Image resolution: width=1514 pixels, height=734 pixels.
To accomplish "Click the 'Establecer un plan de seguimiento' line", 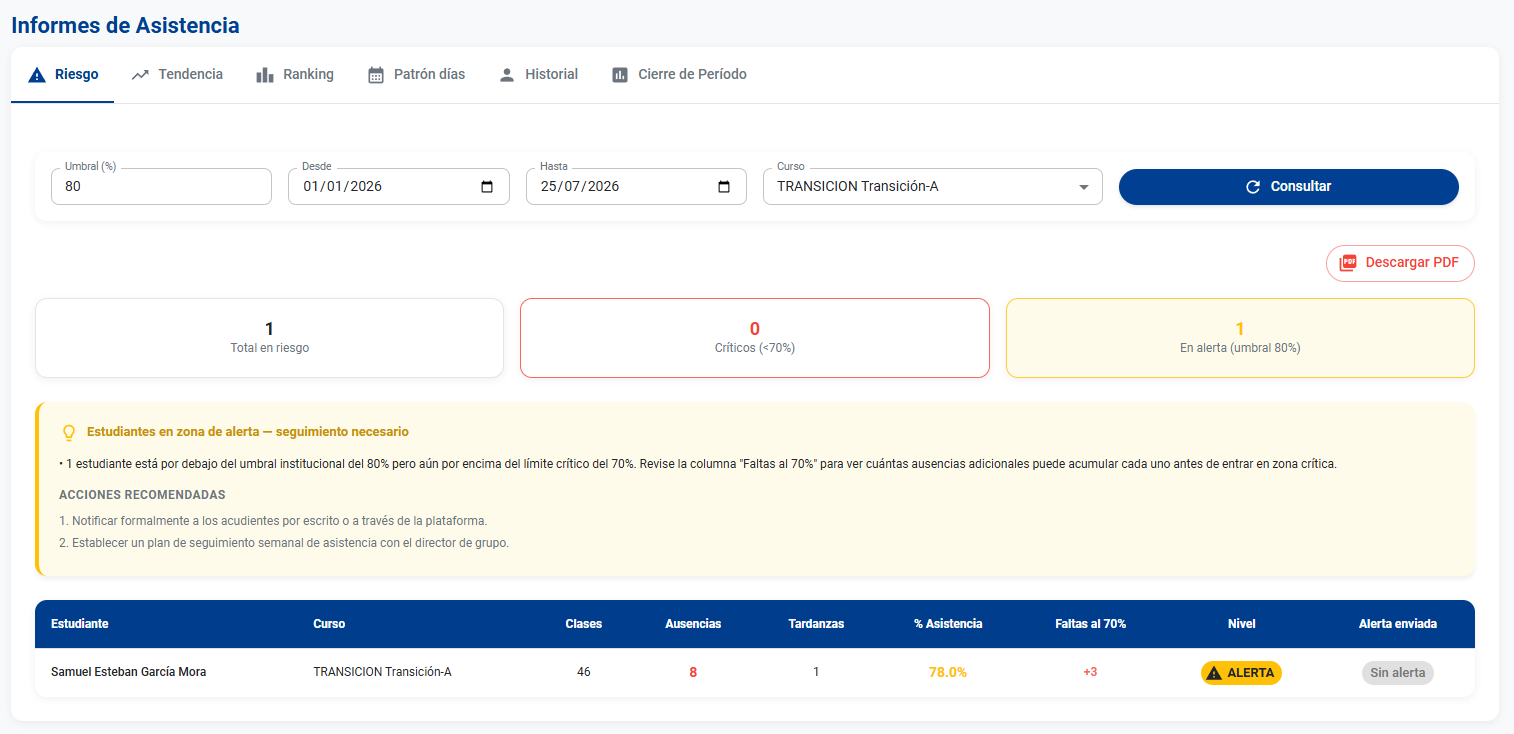I will point(284,543).
